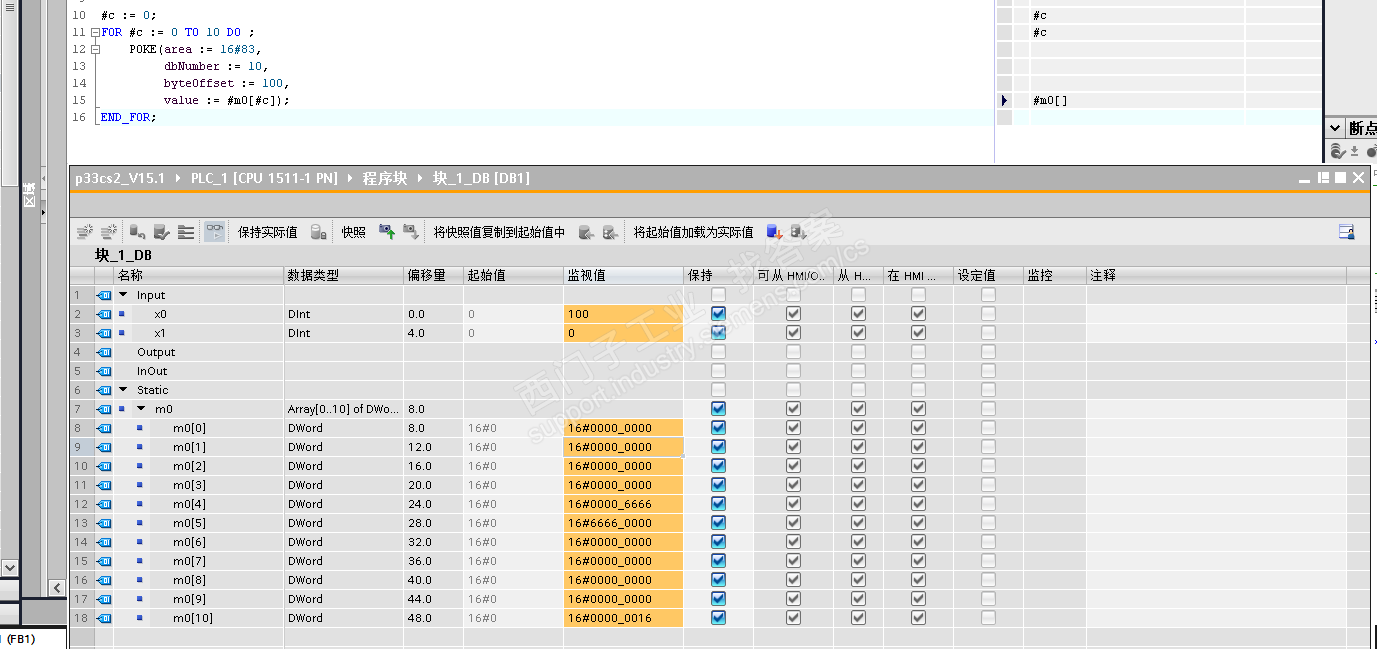
Task: Click the tag icon in the Input row
Action: (x=104, y=295)
